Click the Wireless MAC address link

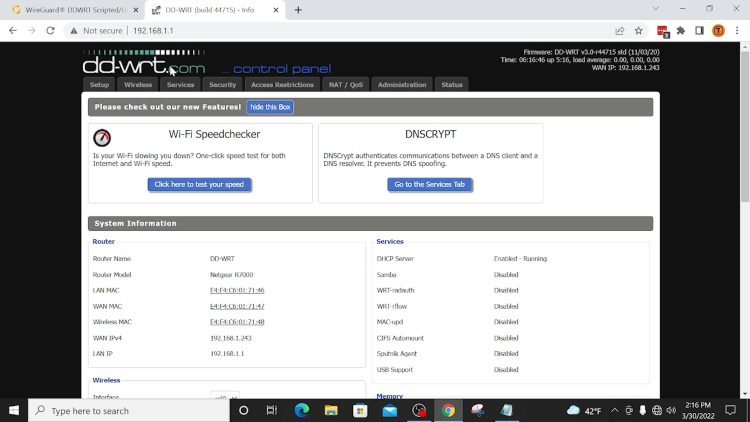[x=237, y=322]
